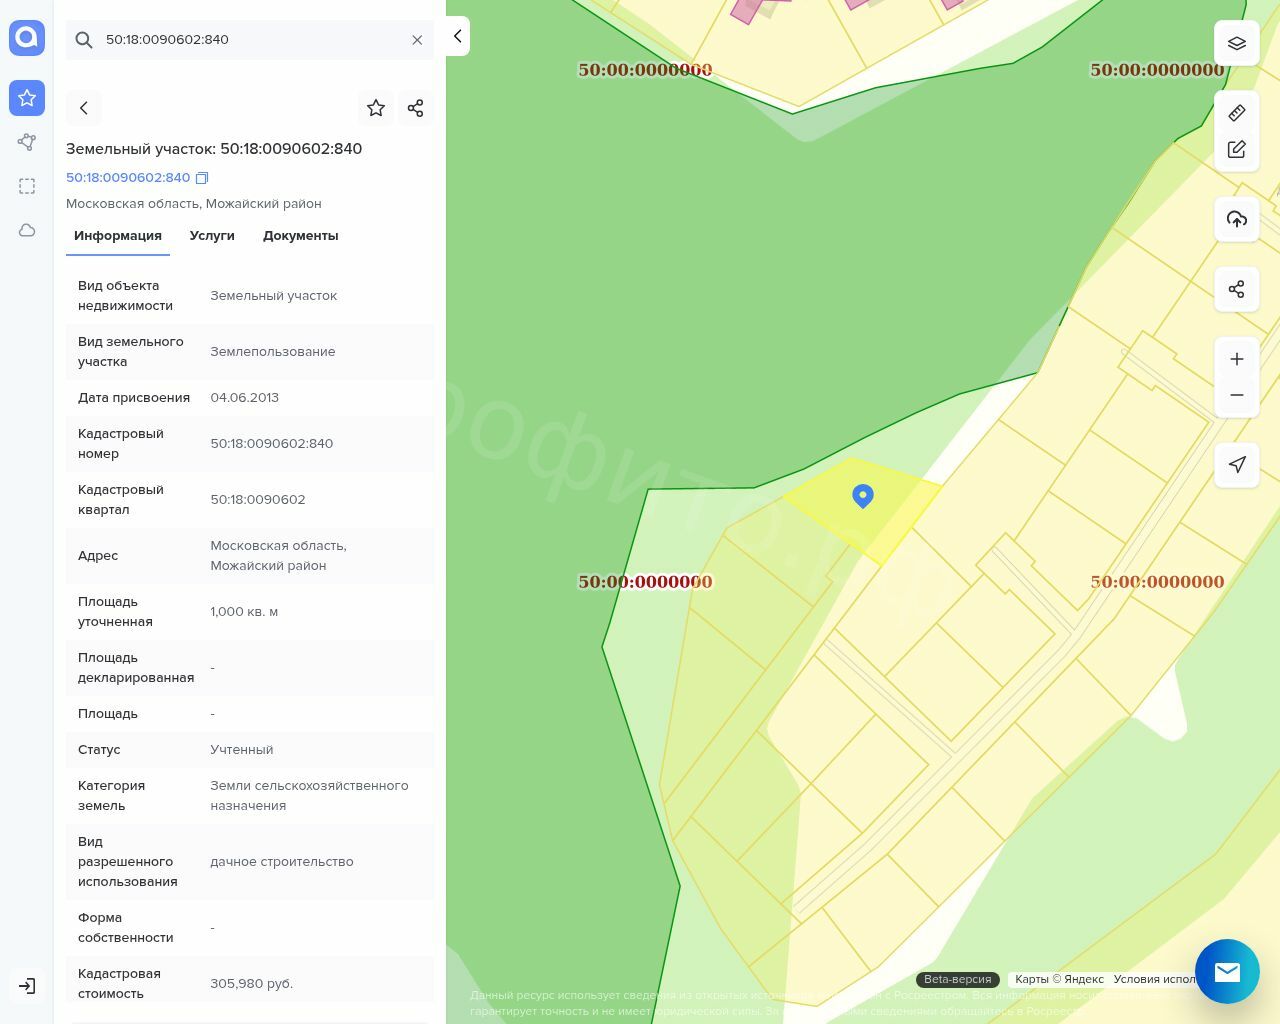
Task: Open the map layers panel
Action: tap(1236, 44)
